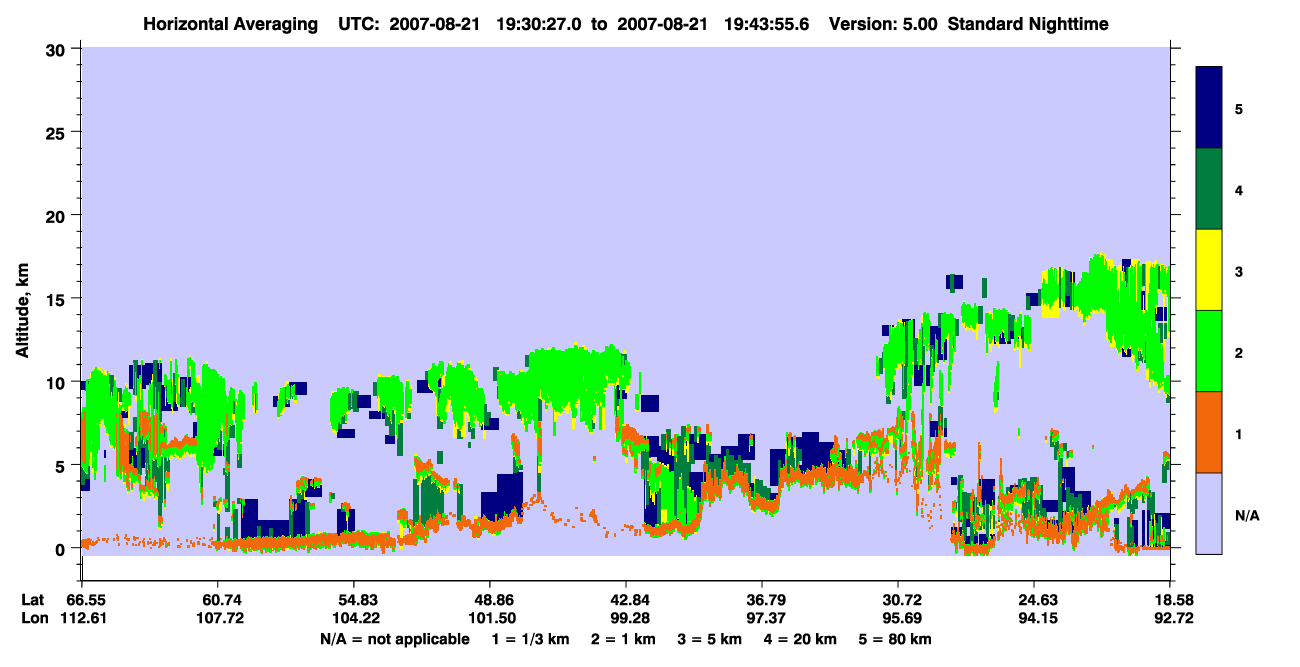Click 'Standard Nighttime' in the title
Viewport: 1300px width, 667px height.
pos(1028,23)
